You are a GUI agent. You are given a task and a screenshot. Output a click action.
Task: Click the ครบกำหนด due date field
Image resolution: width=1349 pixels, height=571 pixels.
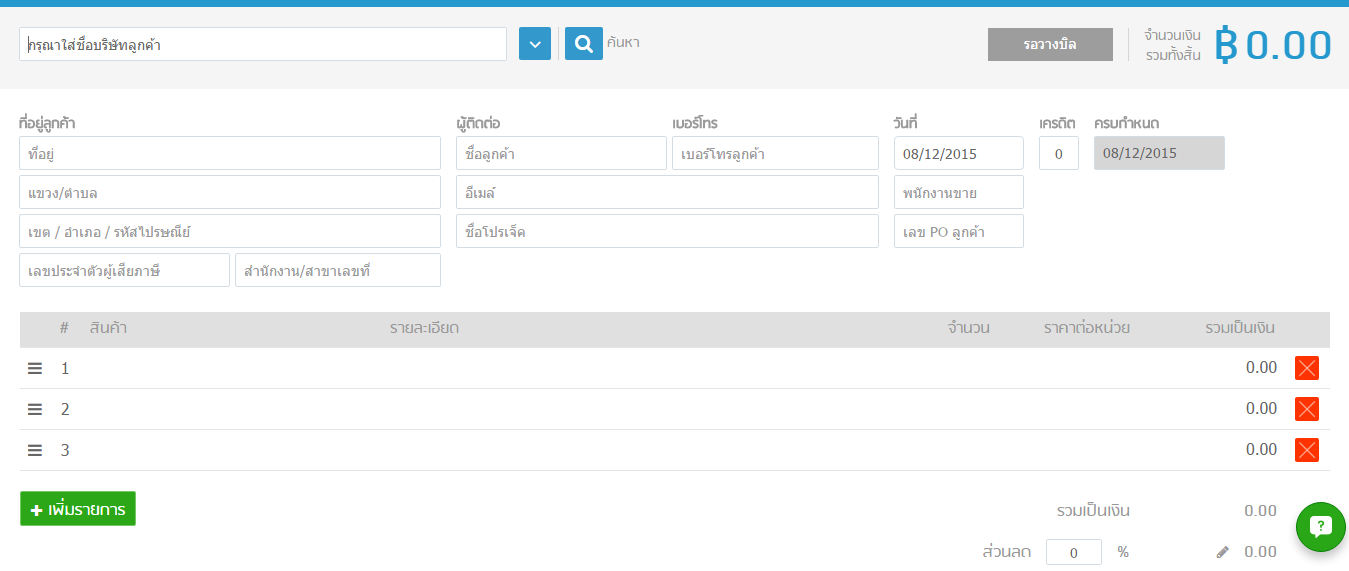point(1159,153)
